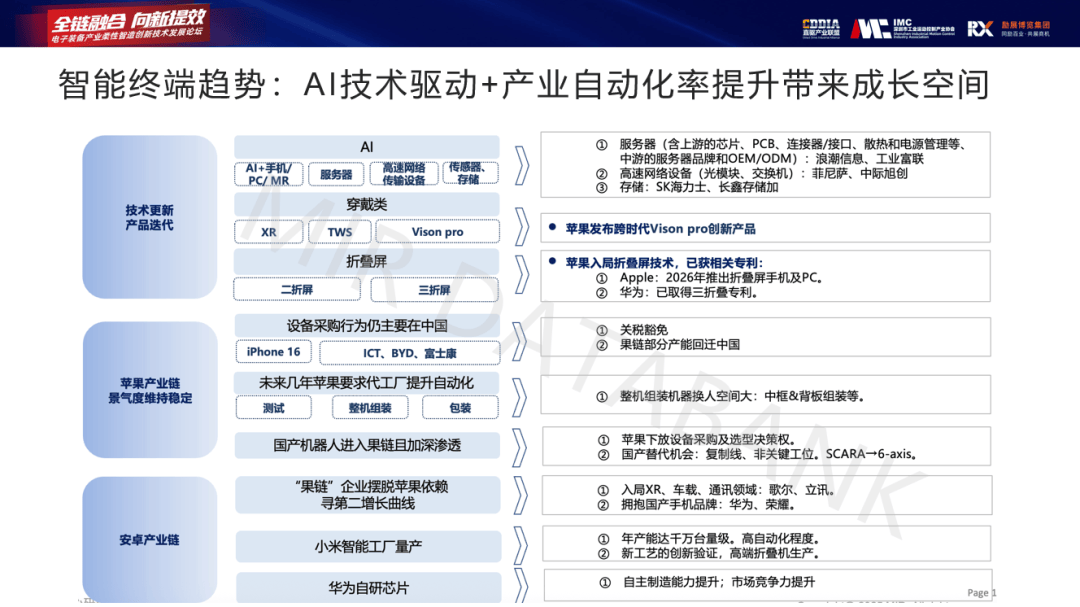The width and height of the screenshot is (1080, 607).
Task: Click the 服务器 dashed box under AI
Action: tap(336, 174)
